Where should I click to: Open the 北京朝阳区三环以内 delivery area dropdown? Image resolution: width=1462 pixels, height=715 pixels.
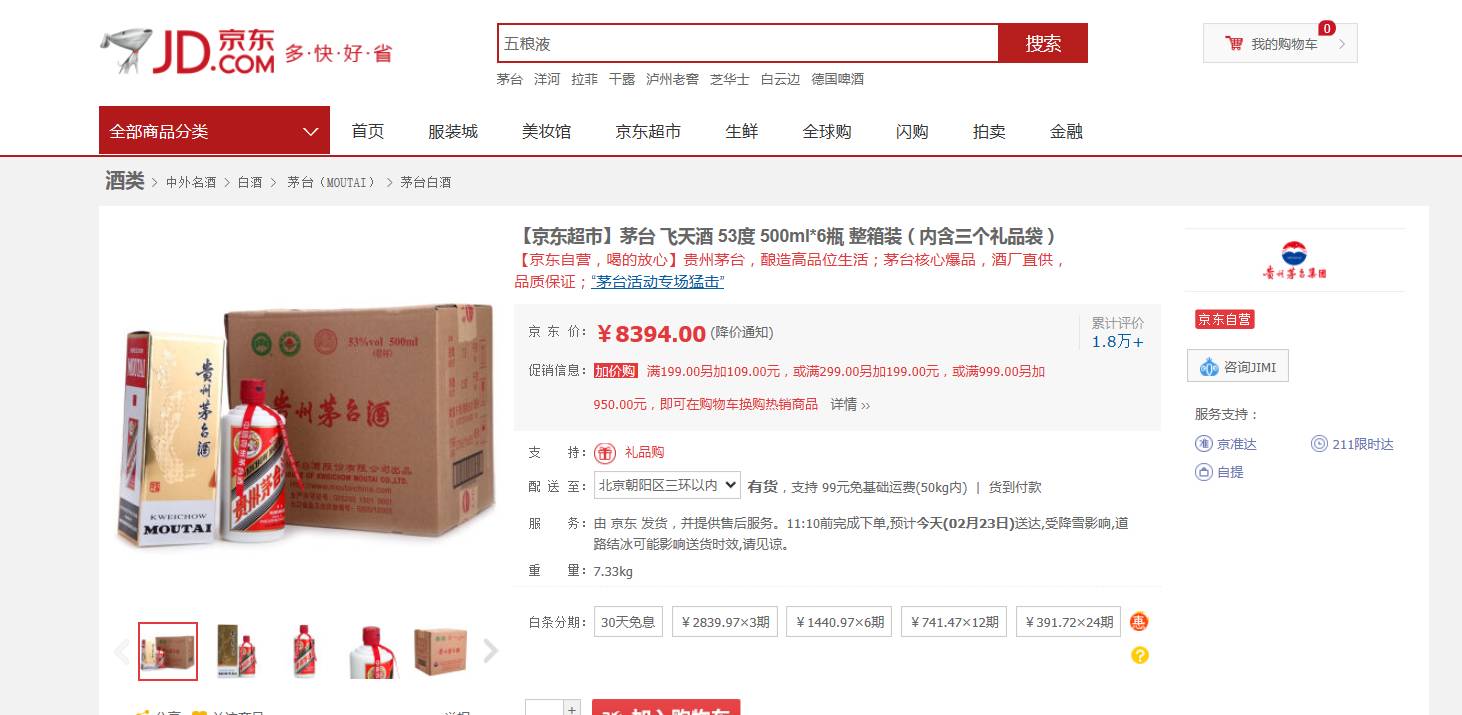point(667,485)
